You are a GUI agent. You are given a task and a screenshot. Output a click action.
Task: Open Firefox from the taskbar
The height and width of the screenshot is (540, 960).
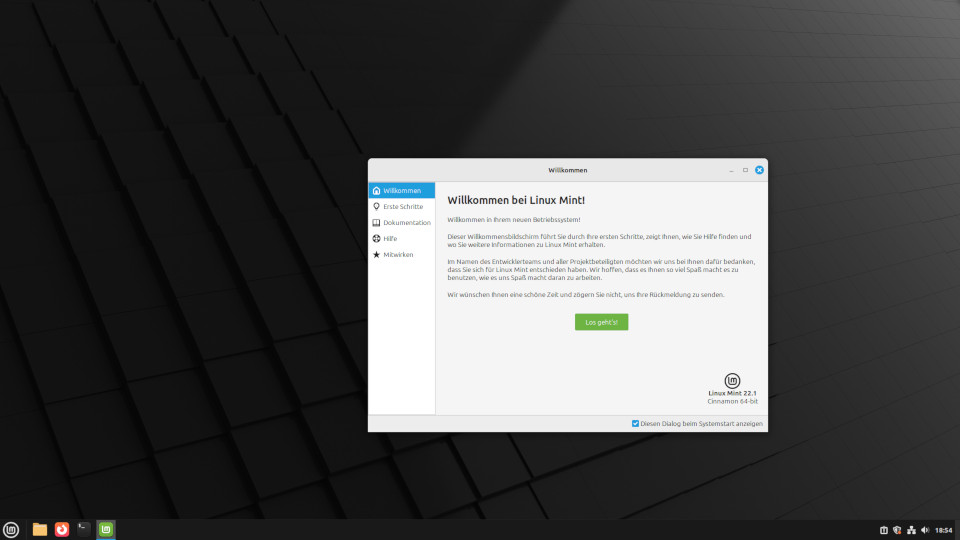coord(62,530)
